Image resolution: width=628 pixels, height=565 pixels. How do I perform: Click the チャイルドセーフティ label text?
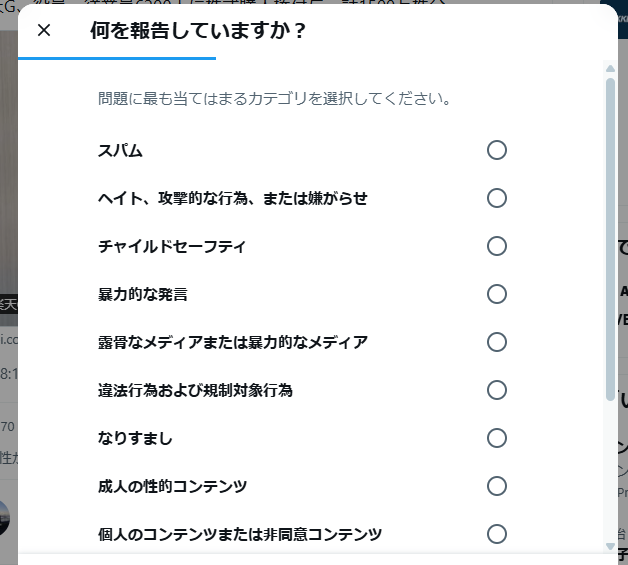172,246
